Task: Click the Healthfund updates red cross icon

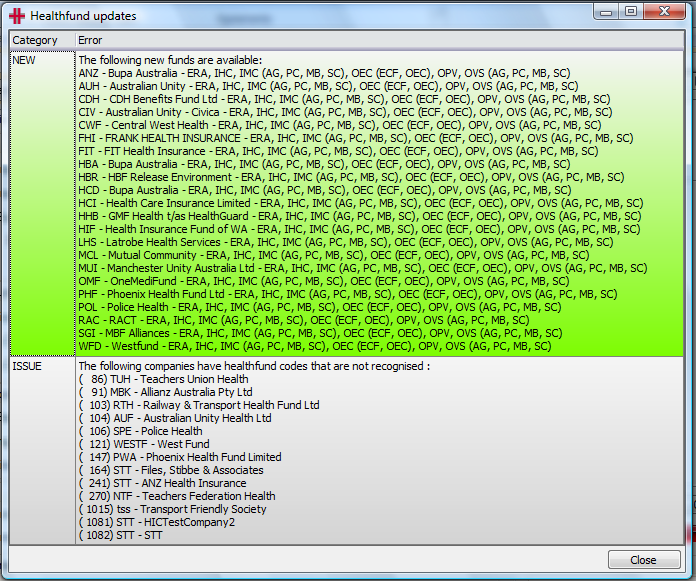Action: 17,16
